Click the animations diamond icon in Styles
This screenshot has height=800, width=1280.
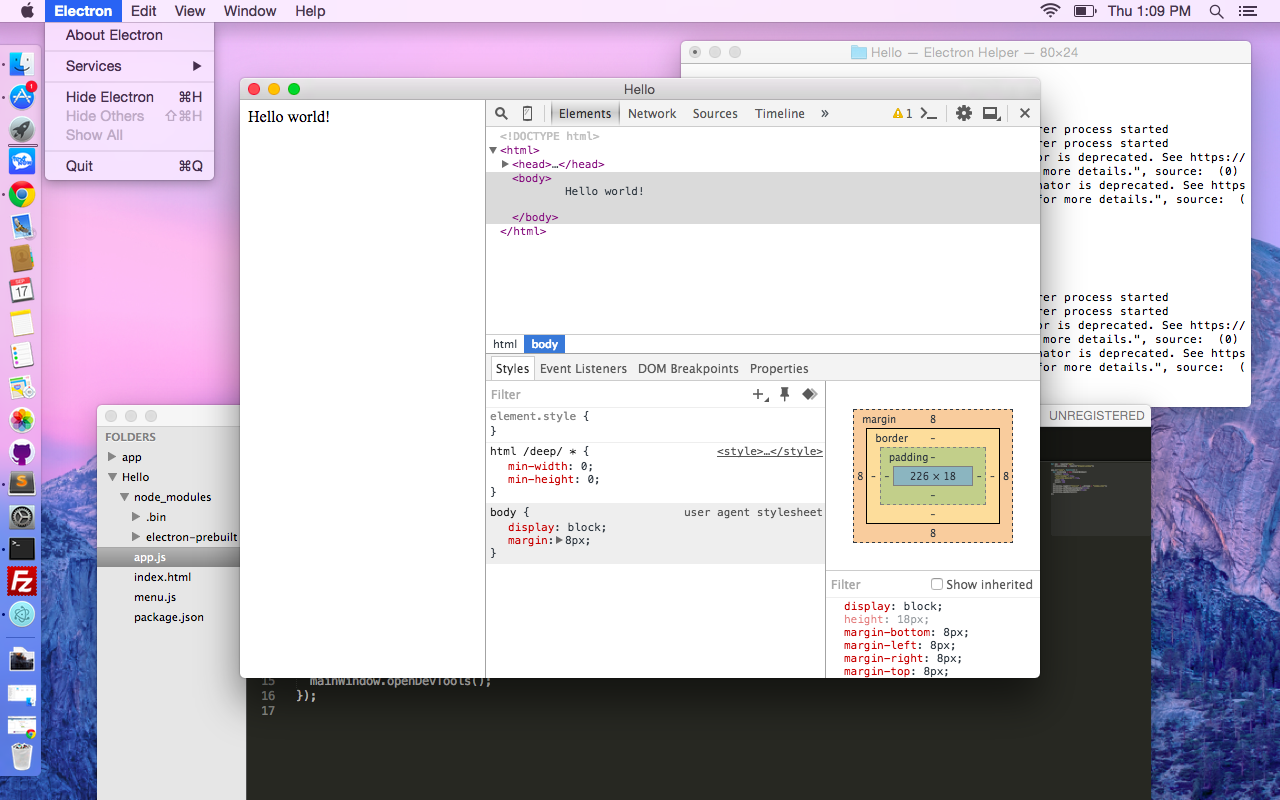[x=810, y=395]
